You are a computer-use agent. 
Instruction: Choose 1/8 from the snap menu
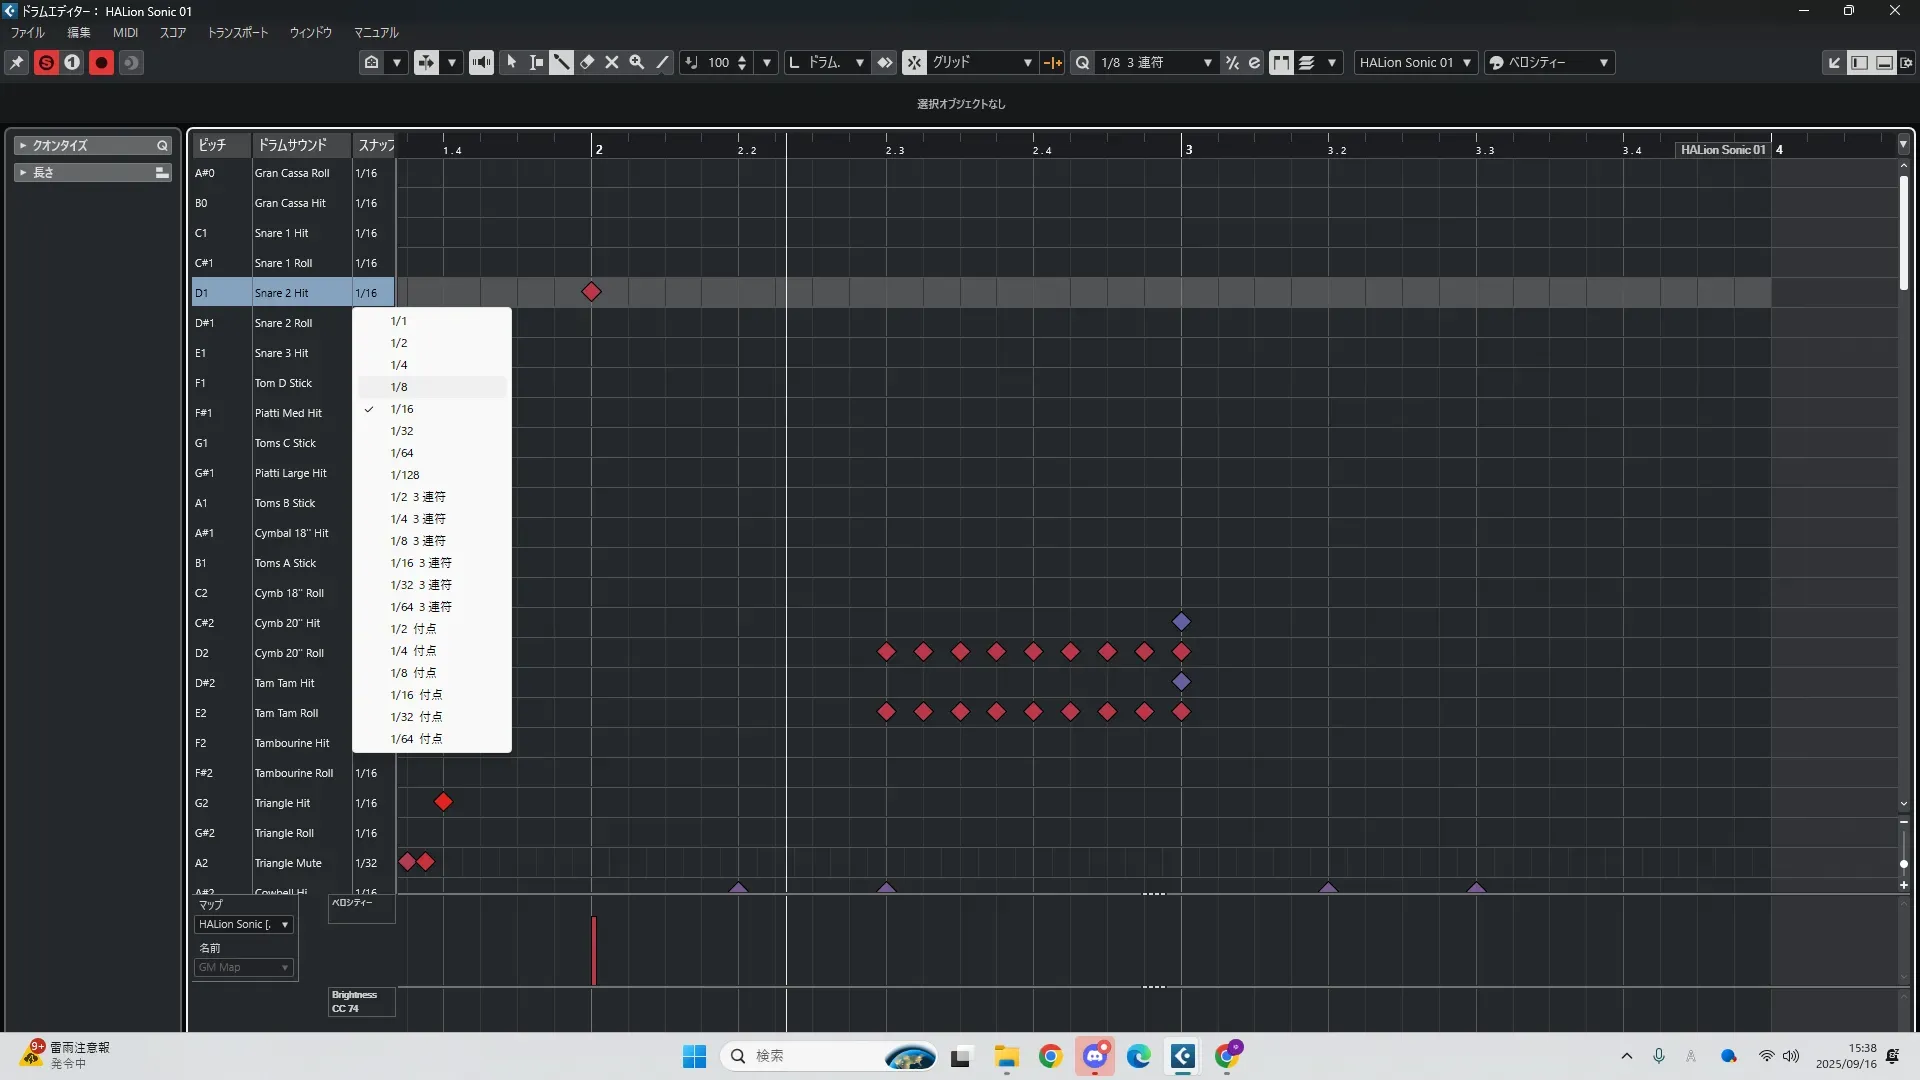tap(399, 387)
